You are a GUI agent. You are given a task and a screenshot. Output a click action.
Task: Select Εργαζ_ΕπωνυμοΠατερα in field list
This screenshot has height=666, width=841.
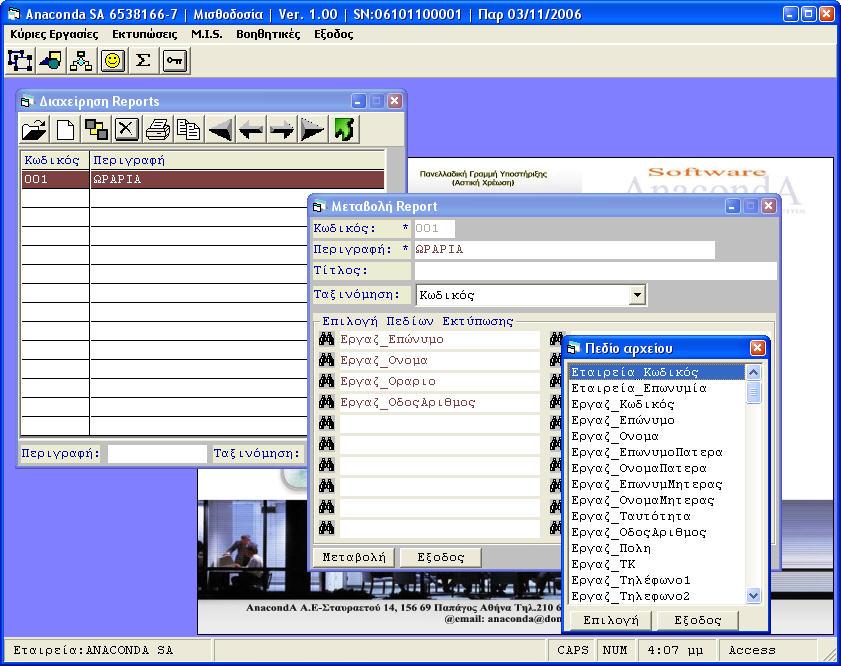(x=656, y=453)
